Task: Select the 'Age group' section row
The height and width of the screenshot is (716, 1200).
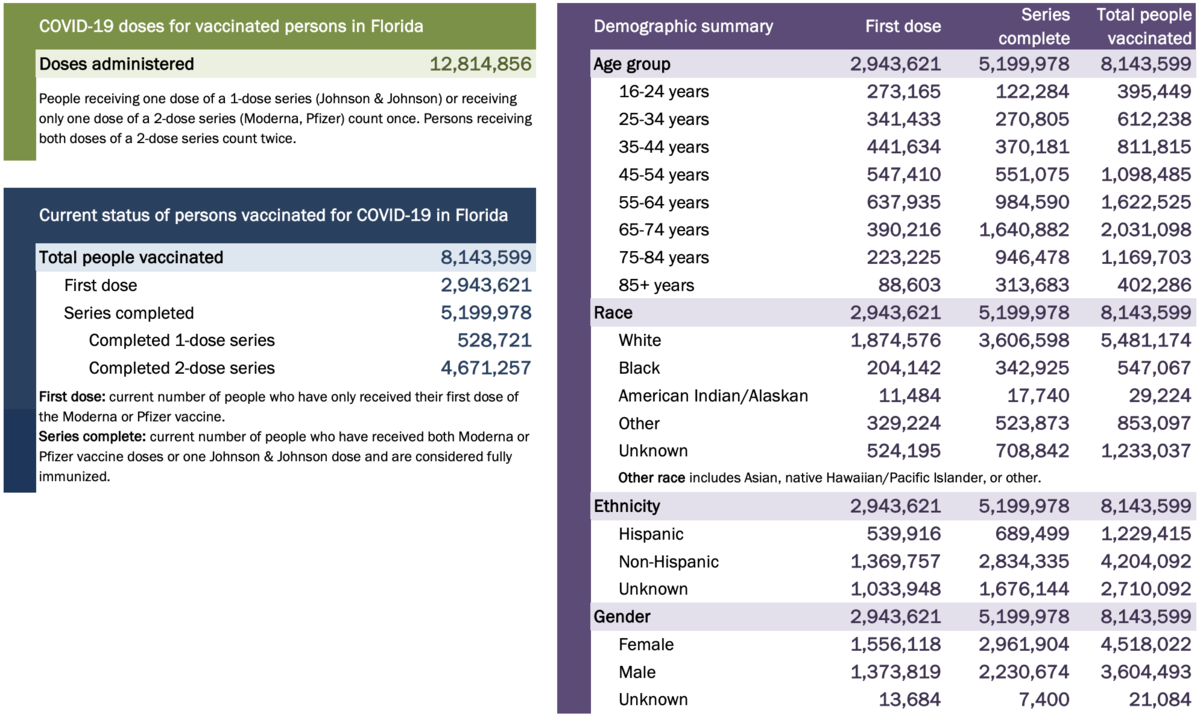Action: pos(632,64)
